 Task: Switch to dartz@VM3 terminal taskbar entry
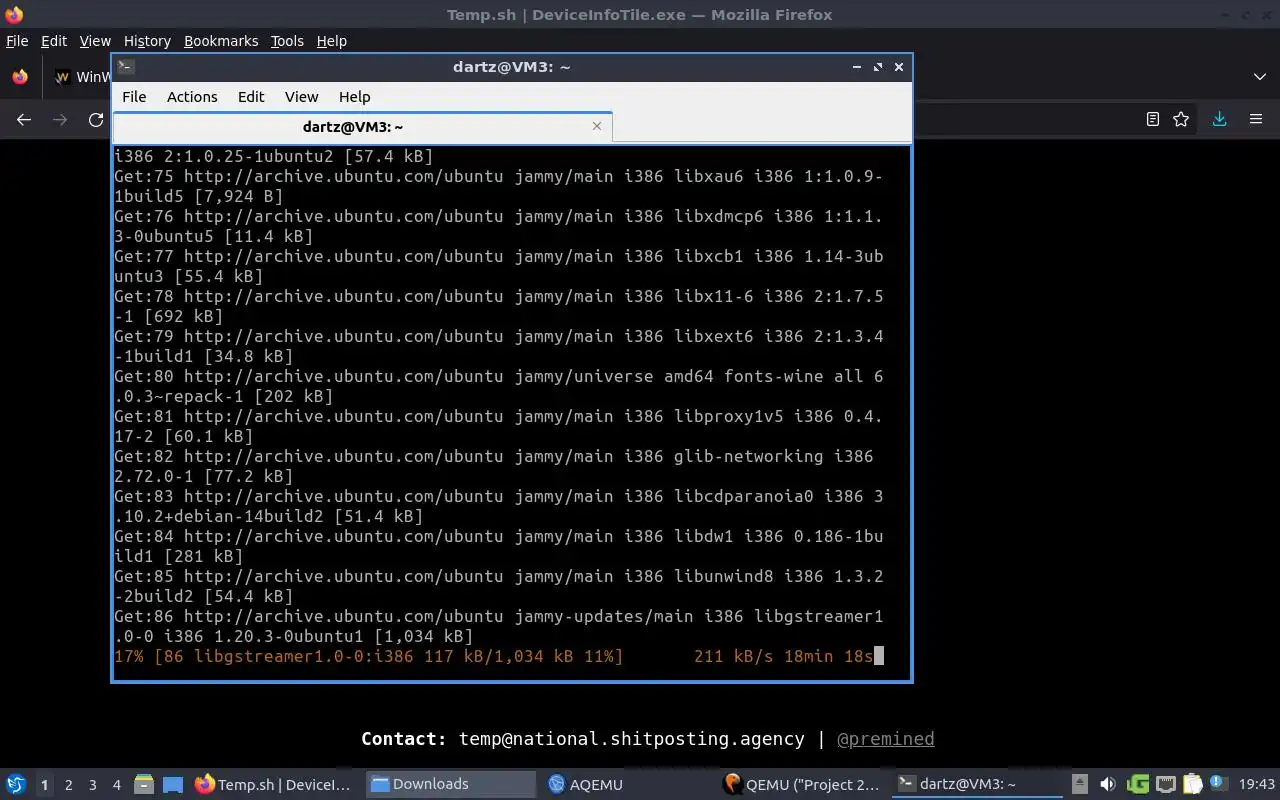point(978,784)
